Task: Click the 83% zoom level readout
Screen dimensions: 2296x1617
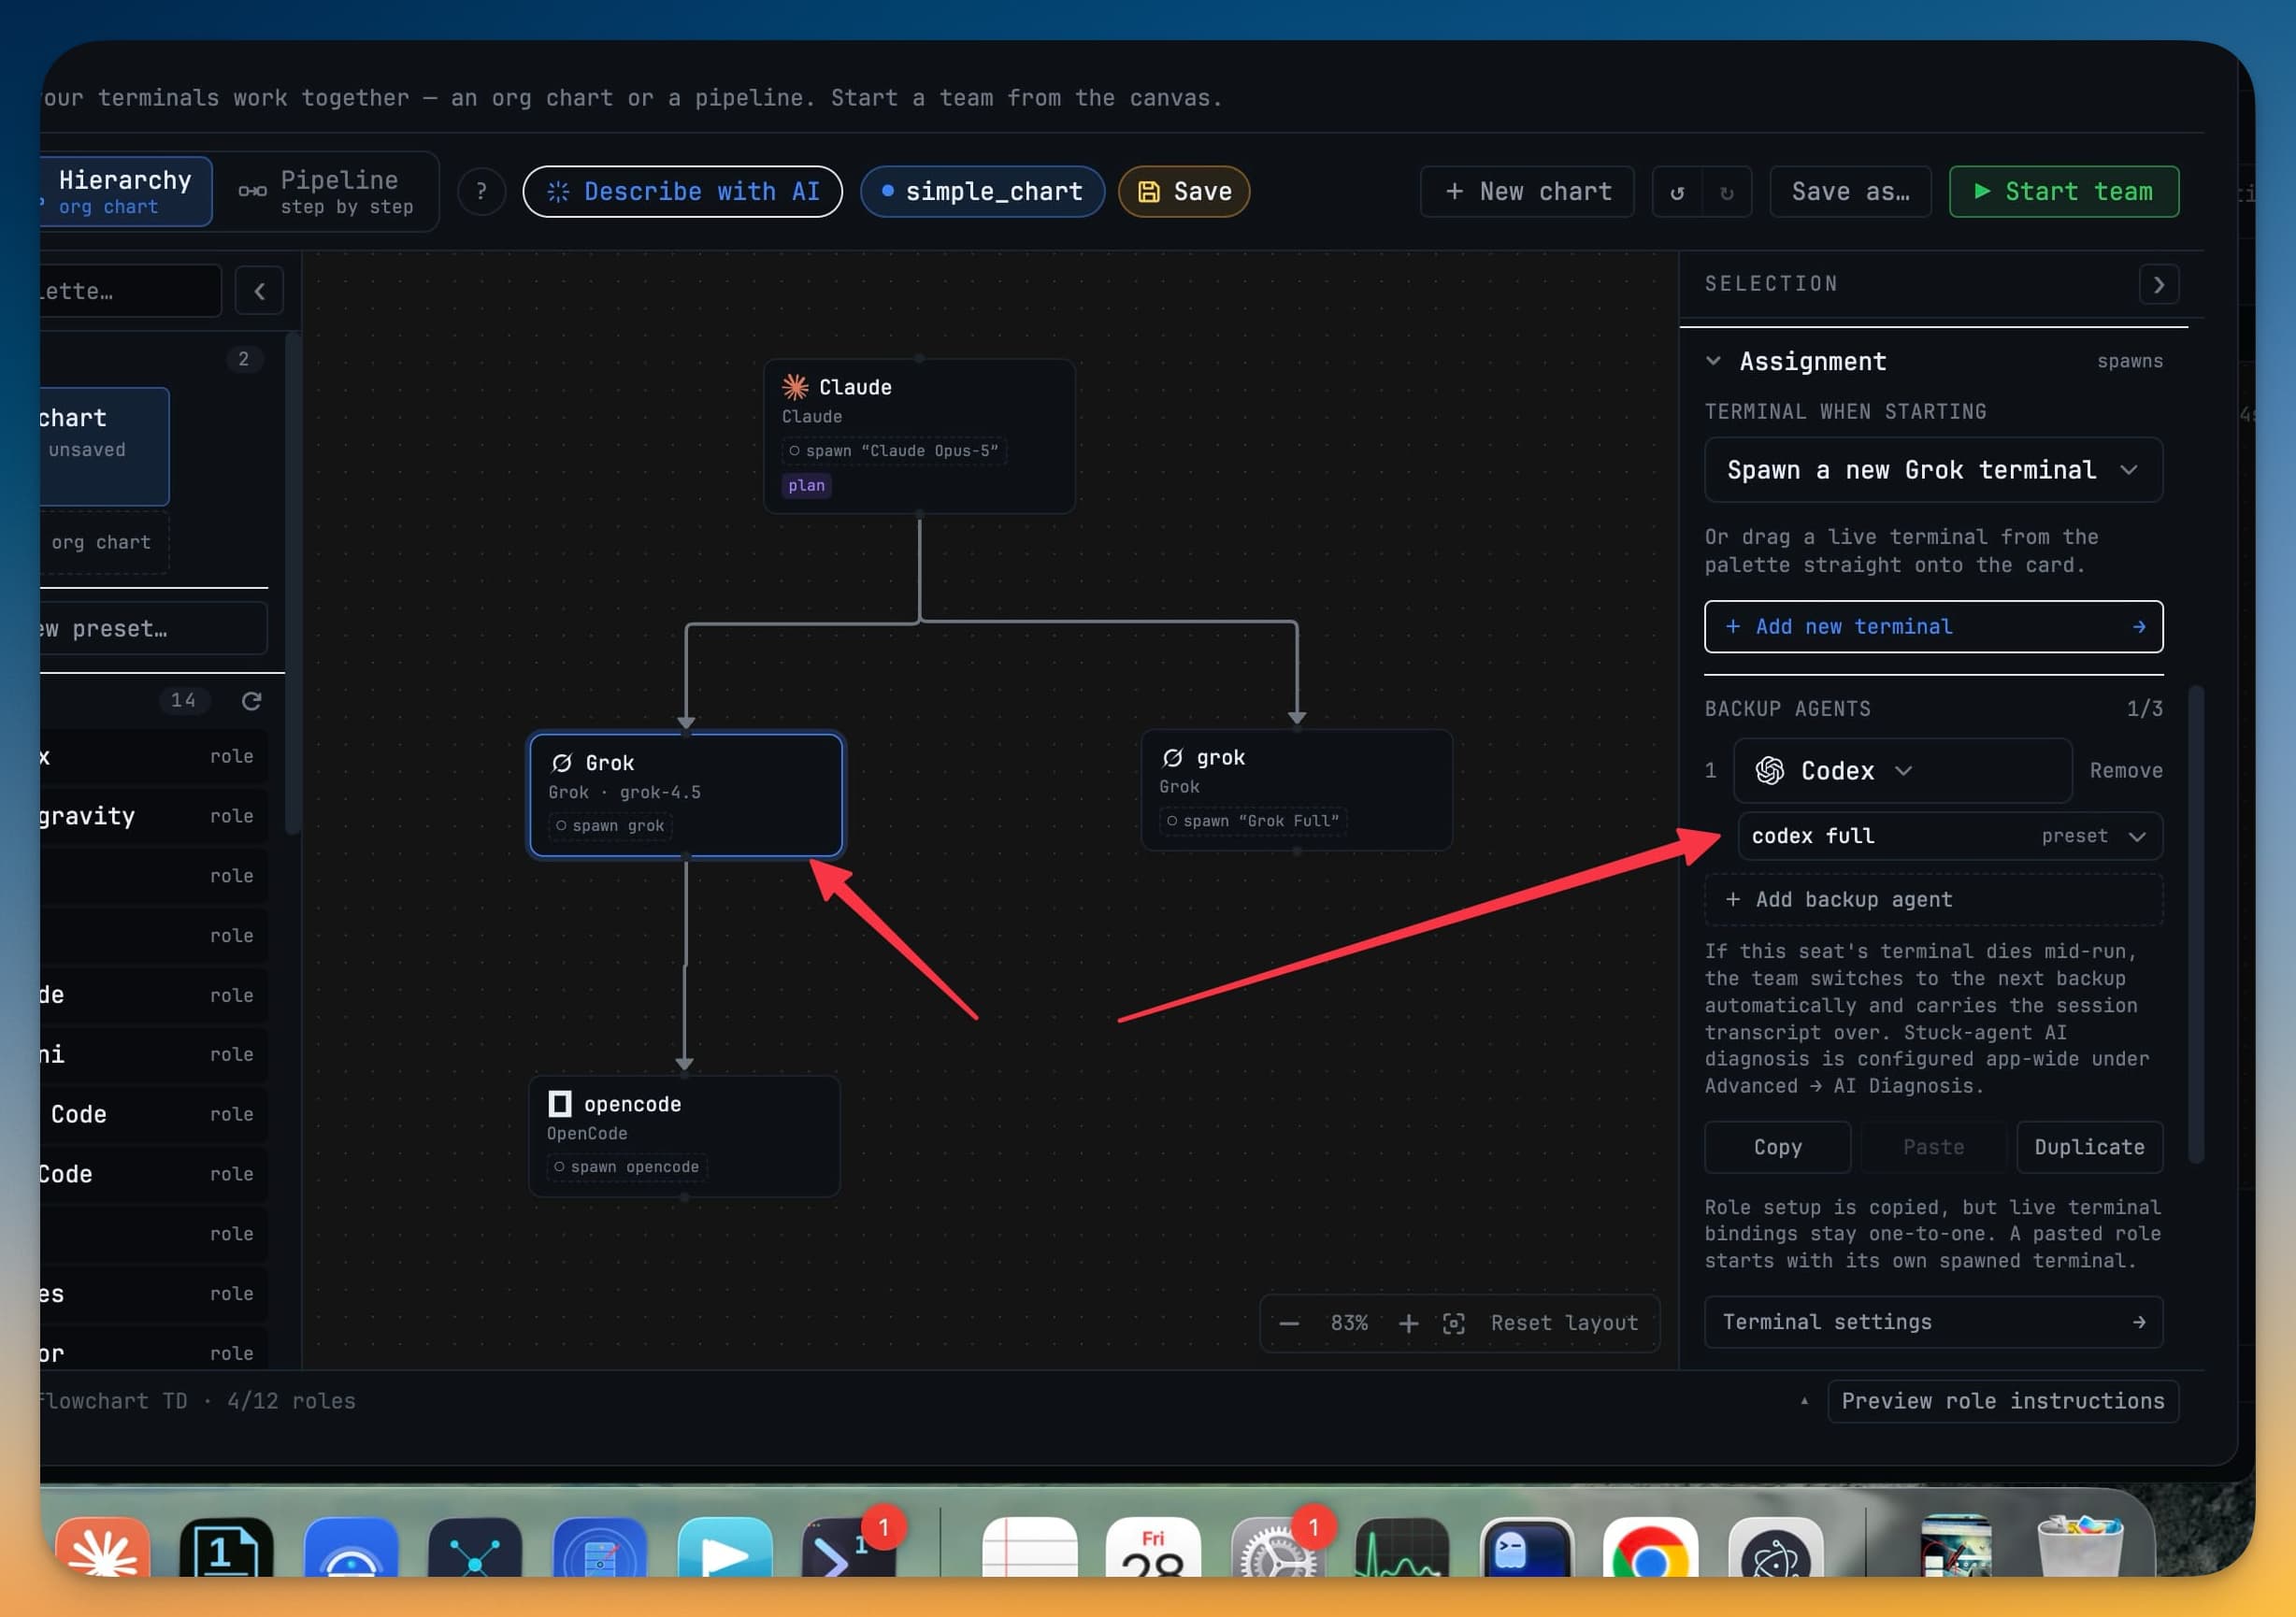Action: pyautogui.click(x=1349, y=1323)
